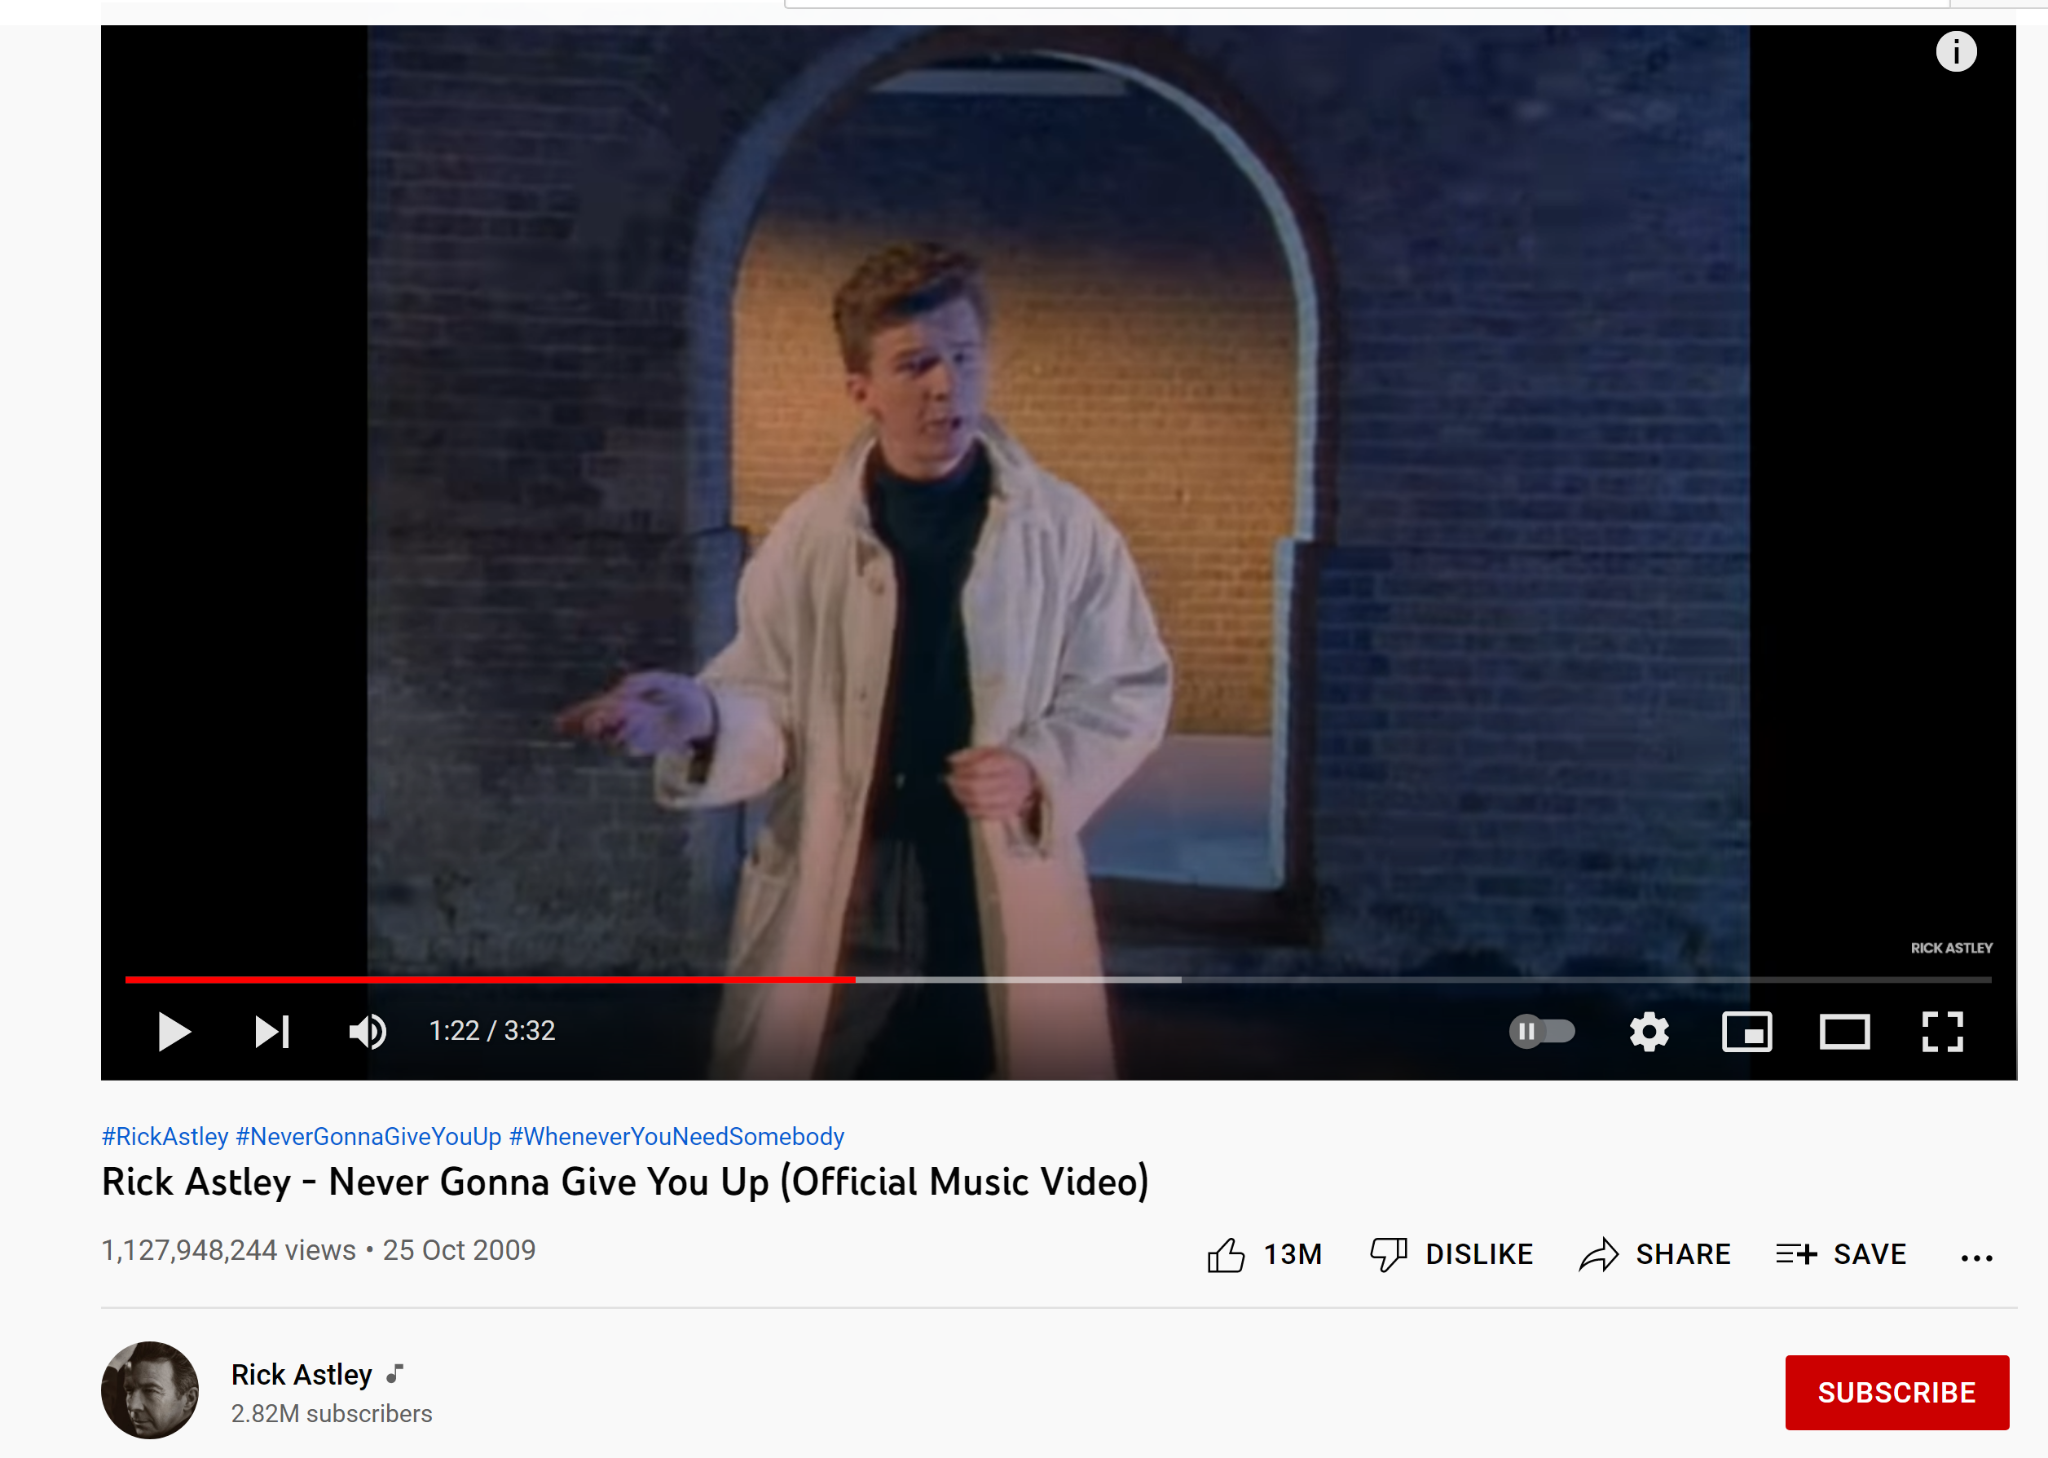The width and height of the screenshot is (2048, 1458).
Task: Switch to miniplayer mode
Action: tap(1747, 1031)
